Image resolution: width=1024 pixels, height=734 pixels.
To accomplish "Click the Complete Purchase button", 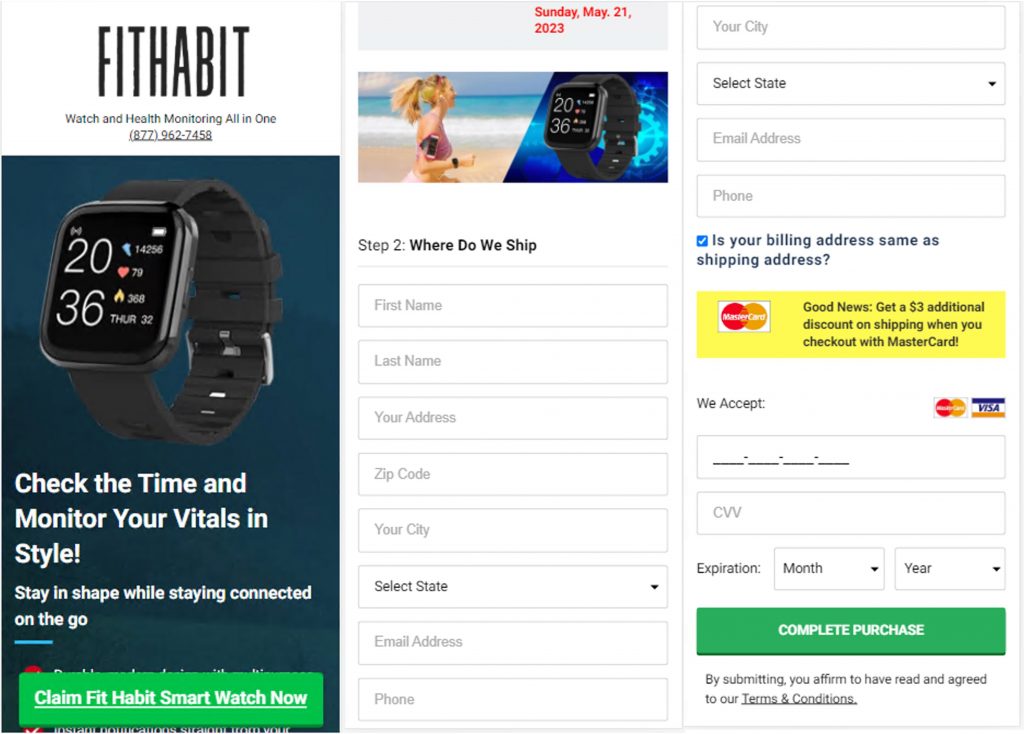I will pyautogui.click(x=851, y=631).
